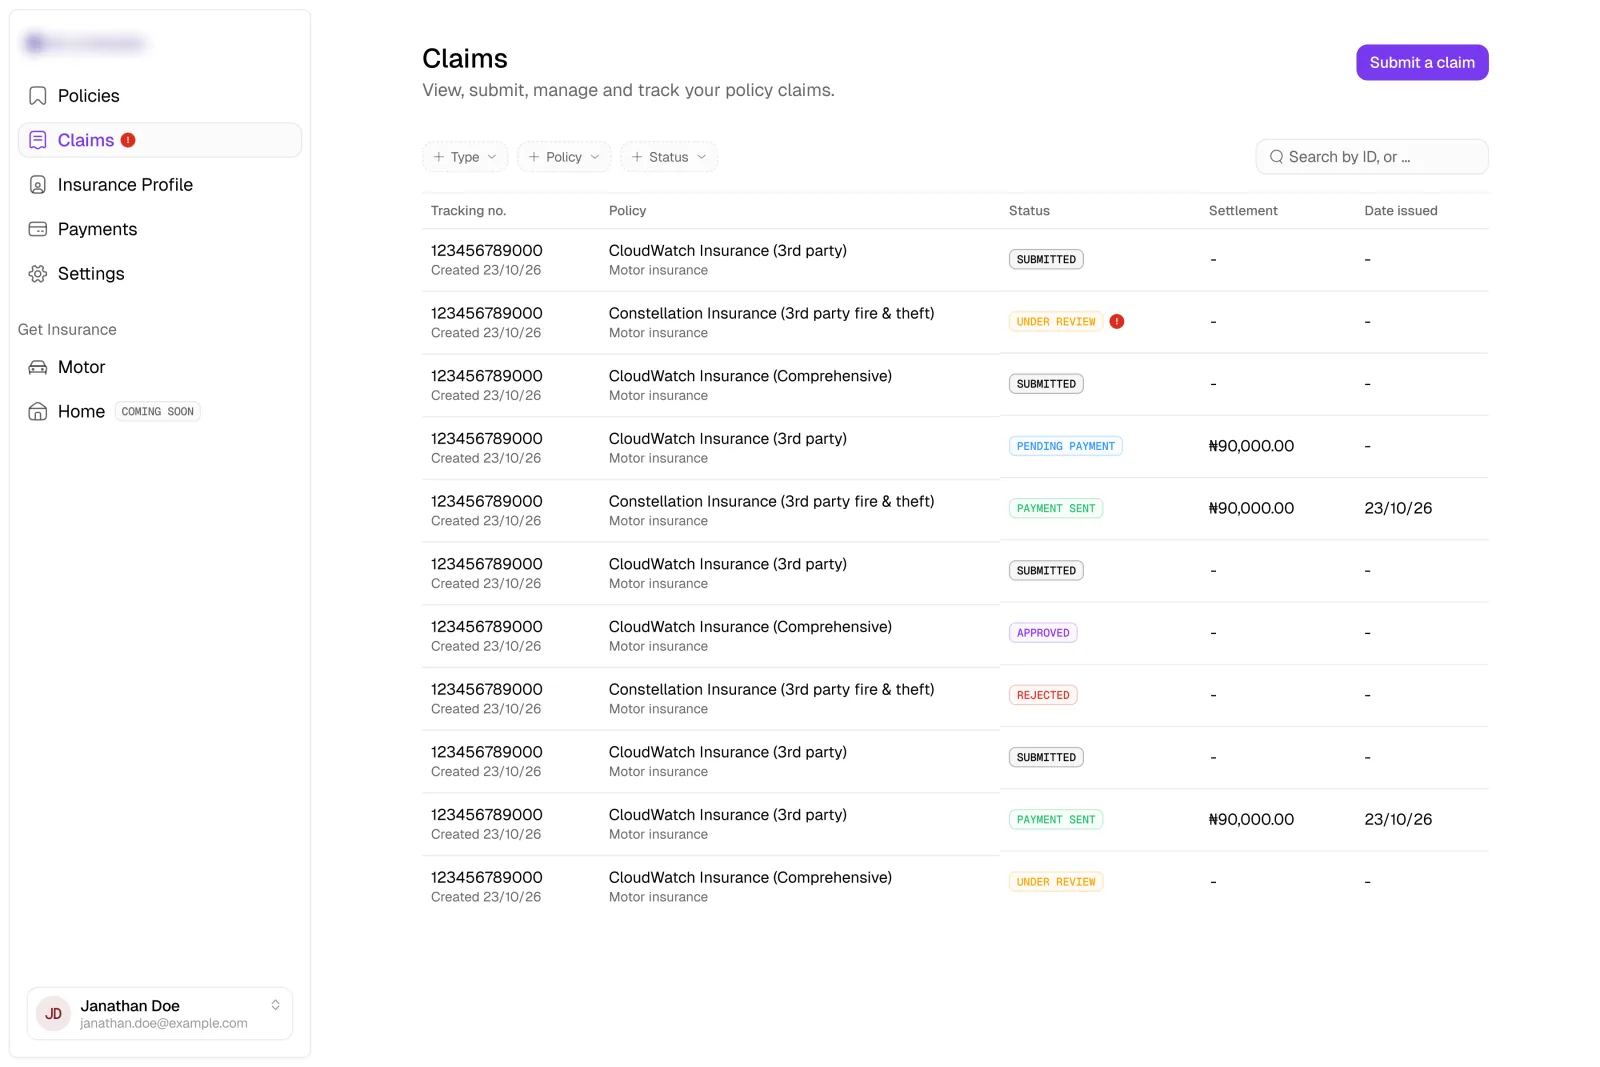Open the Payments section
1600x1067 pixels.
(x=160, y=229)
